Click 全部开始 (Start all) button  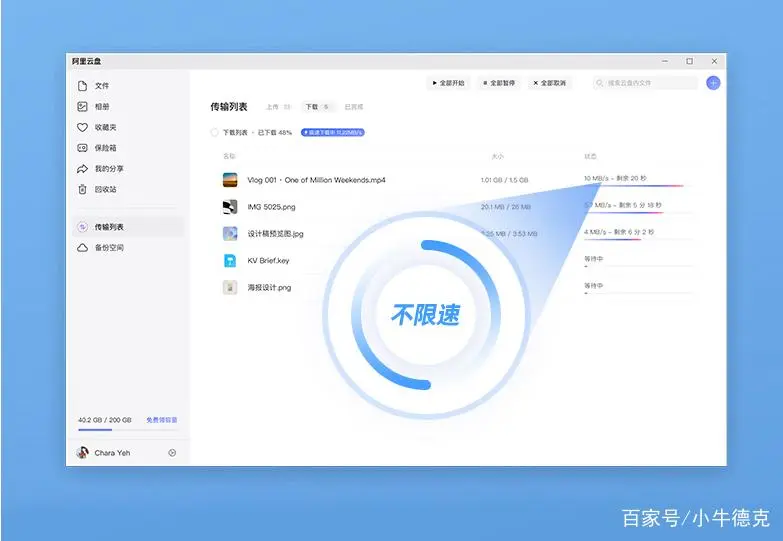[448, 83]
